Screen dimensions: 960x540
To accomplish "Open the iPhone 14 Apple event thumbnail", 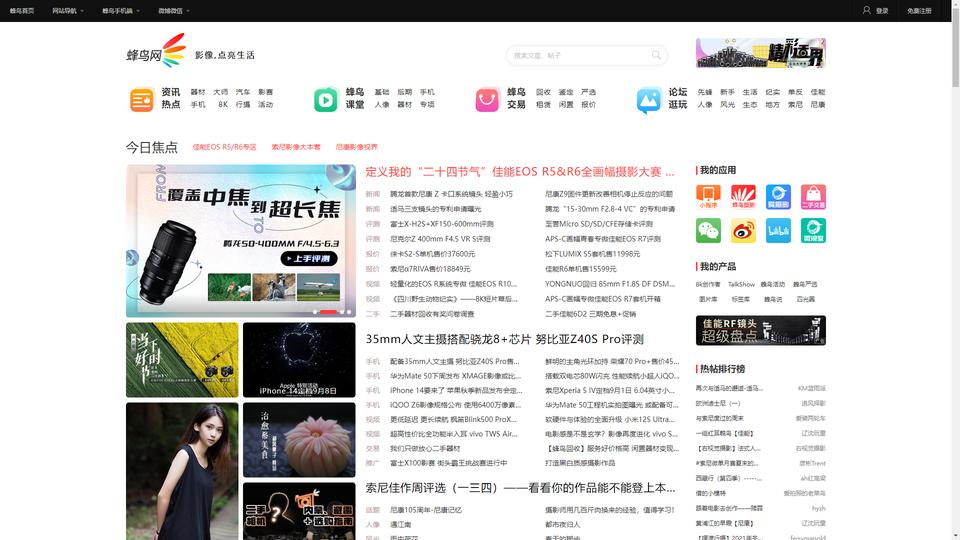I will 299,360.
